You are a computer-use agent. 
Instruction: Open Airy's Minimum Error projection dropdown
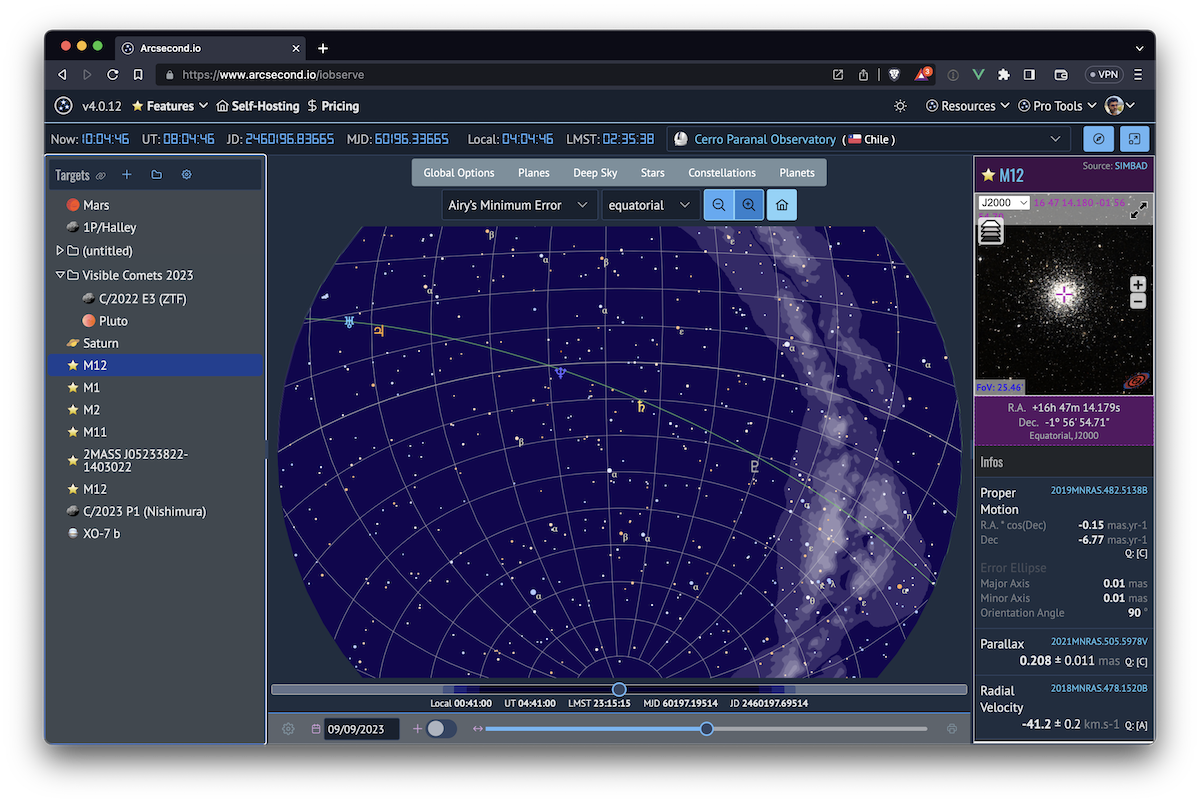click(x=519, y=205)
